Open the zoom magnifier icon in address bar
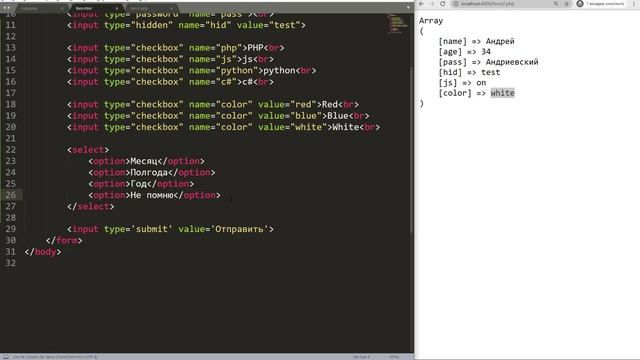 click(556, 4)
